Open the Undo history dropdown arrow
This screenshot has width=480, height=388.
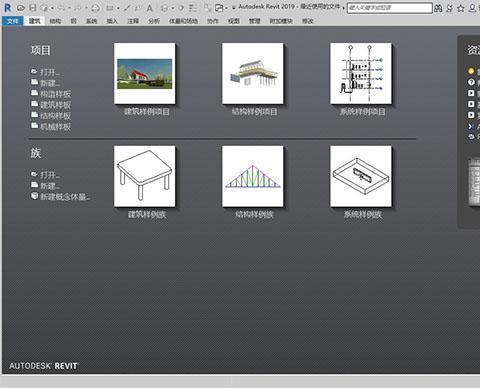tap(69, 8)
